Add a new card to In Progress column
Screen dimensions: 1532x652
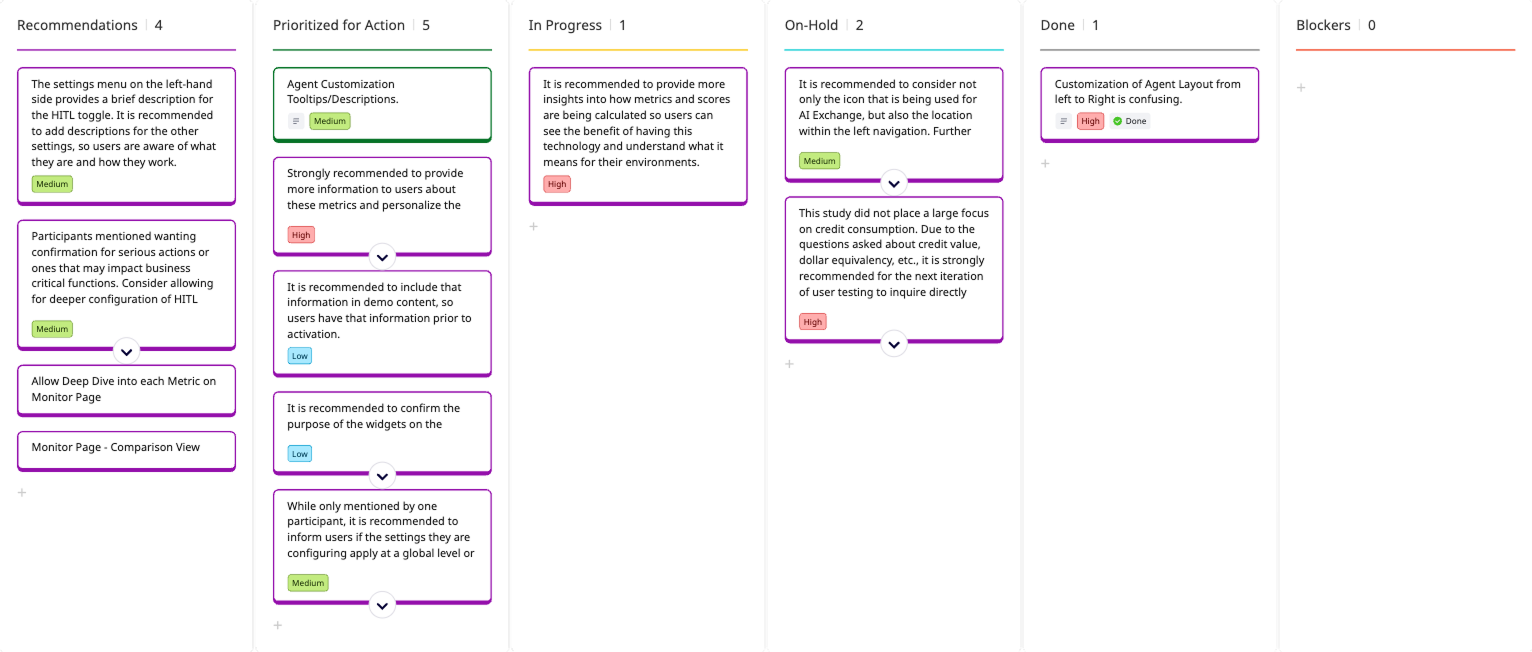[534, 227]
